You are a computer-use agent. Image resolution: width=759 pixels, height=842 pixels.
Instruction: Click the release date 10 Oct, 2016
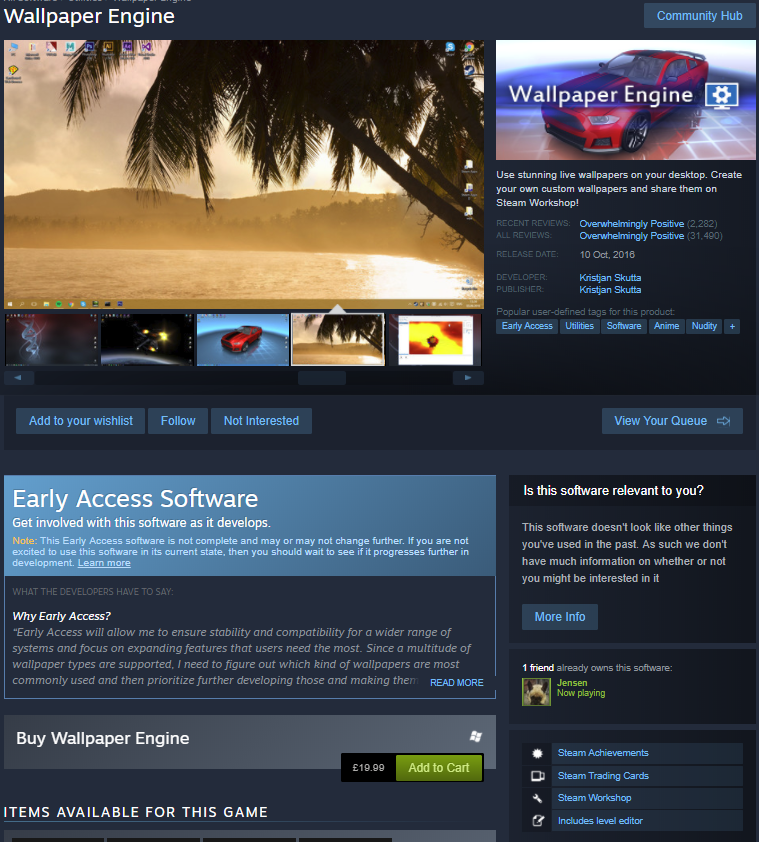coord(607,255)
